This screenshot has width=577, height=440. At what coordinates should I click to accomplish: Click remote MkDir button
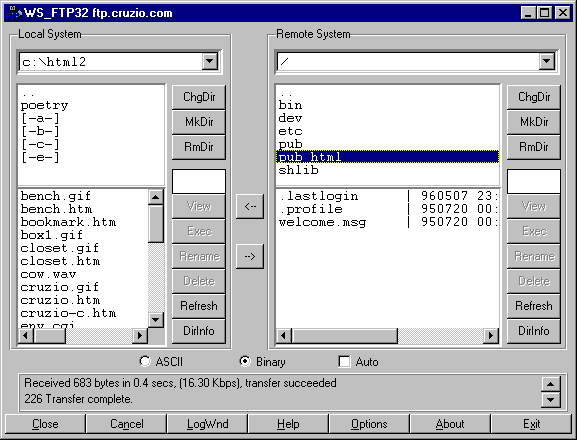tap(534, 122)
